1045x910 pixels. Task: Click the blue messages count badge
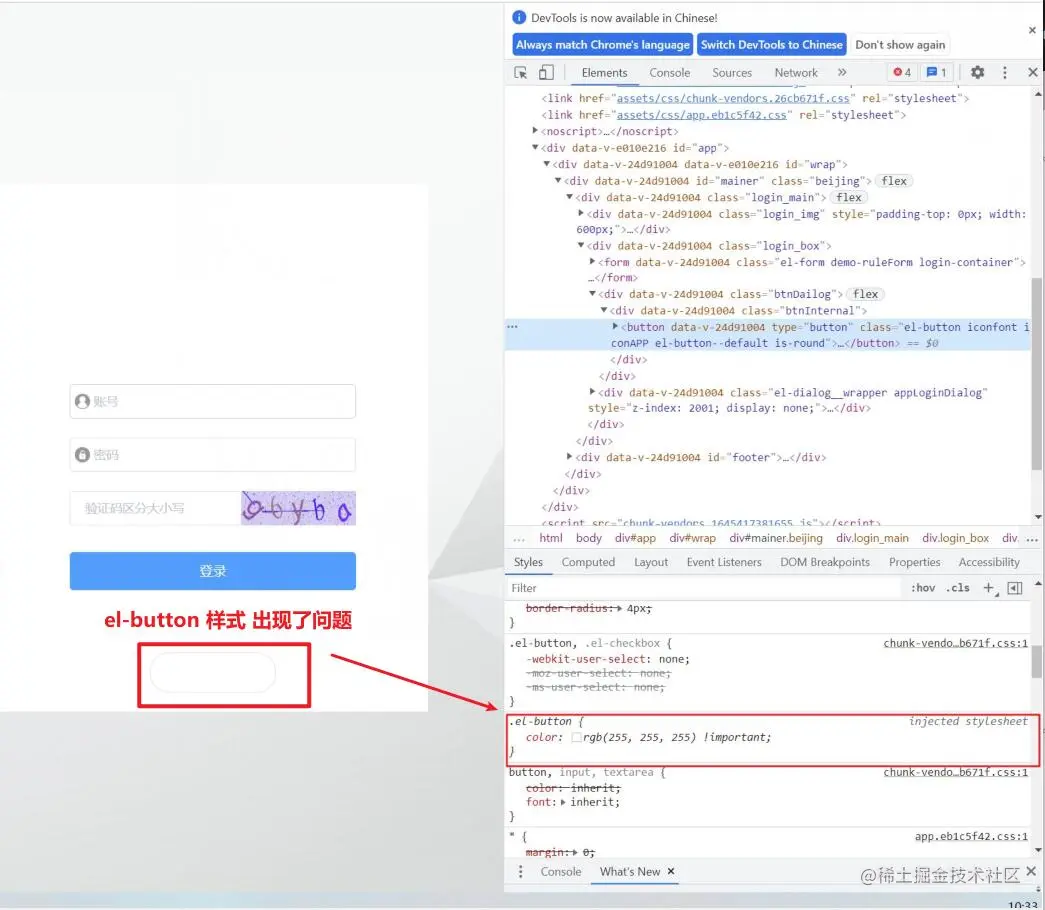tap(936, 72)
